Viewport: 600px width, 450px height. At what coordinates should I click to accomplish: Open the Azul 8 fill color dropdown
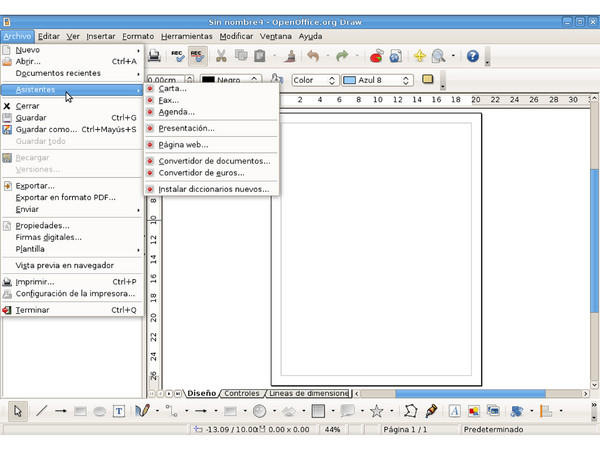(377, 80)
